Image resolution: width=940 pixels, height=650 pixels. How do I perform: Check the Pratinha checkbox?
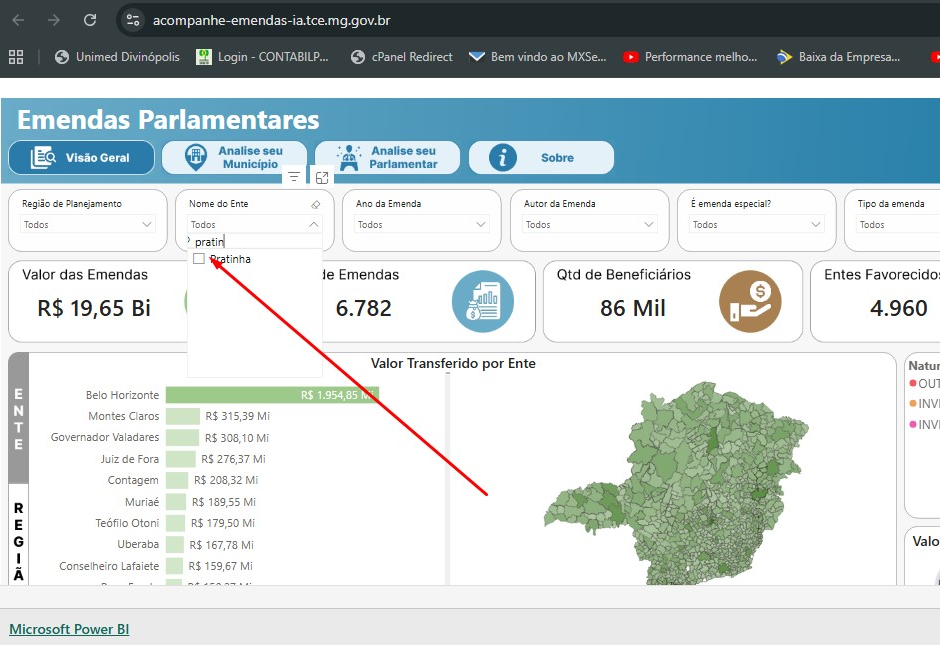199,259
